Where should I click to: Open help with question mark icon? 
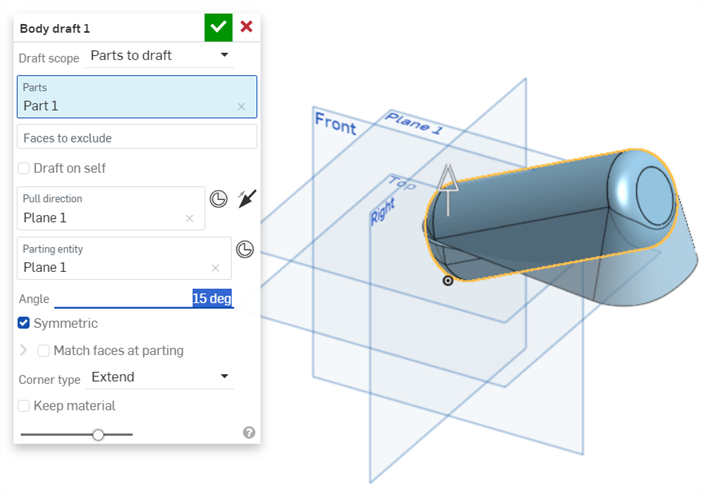tap(249, 433)
